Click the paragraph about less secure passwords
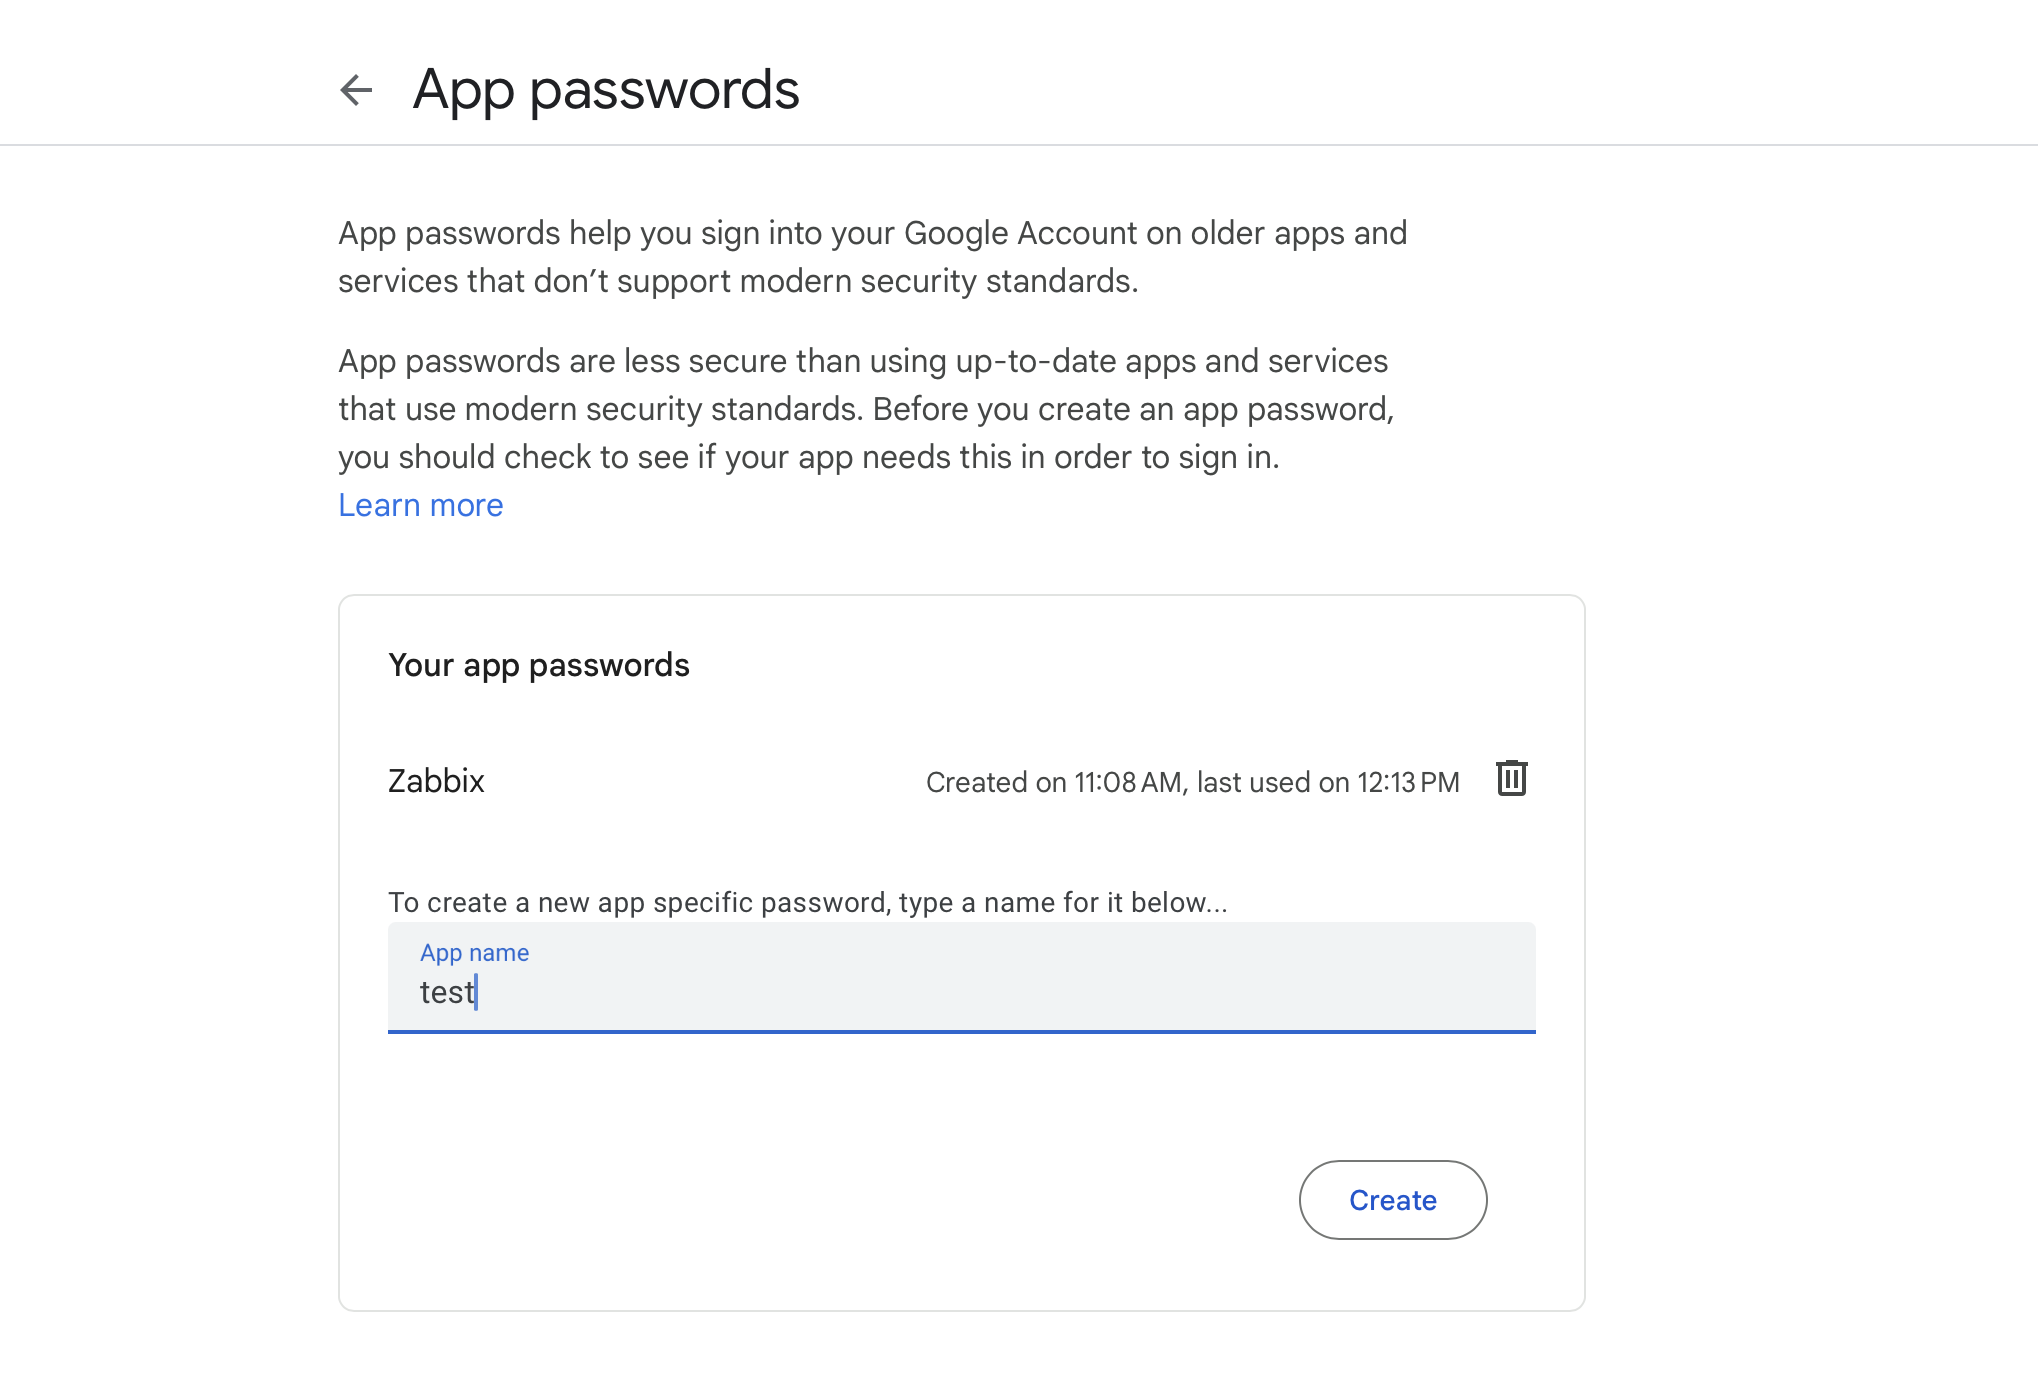2038x1392 pixels. [x=866, y=409]
